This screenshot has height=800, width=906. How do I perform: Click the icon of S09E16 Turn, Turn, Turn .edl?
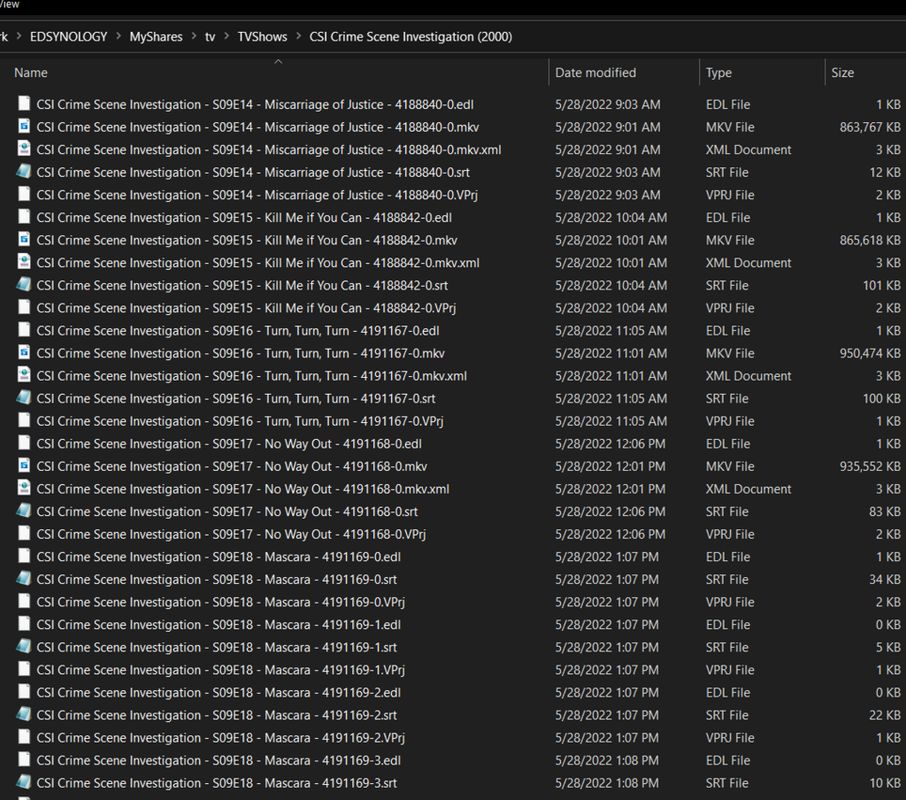coord(24,330)
